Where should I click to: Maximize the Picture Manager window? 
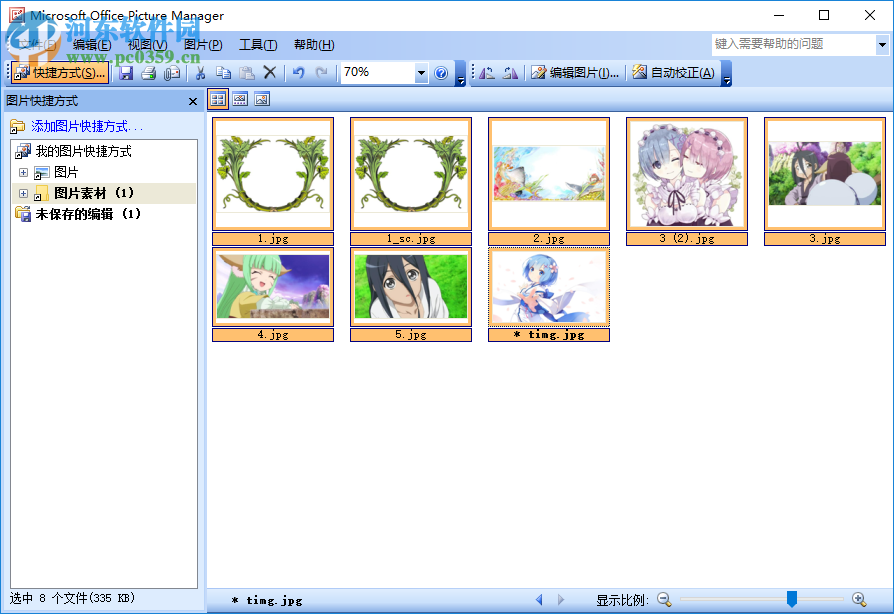point(824,15)
